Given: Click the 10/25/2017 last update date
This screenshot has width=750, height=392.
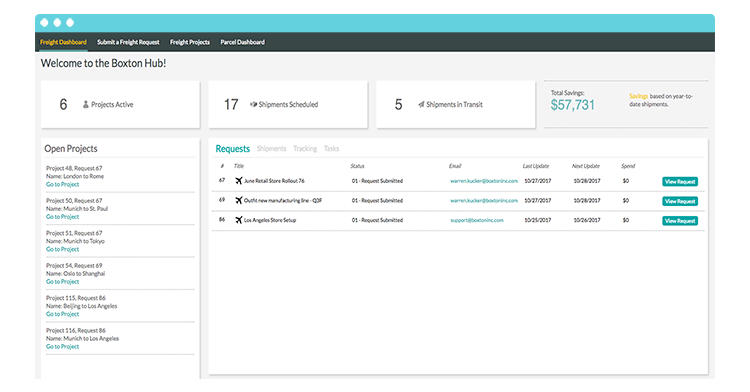Looking at the screenshot, I should coord(538,220).
